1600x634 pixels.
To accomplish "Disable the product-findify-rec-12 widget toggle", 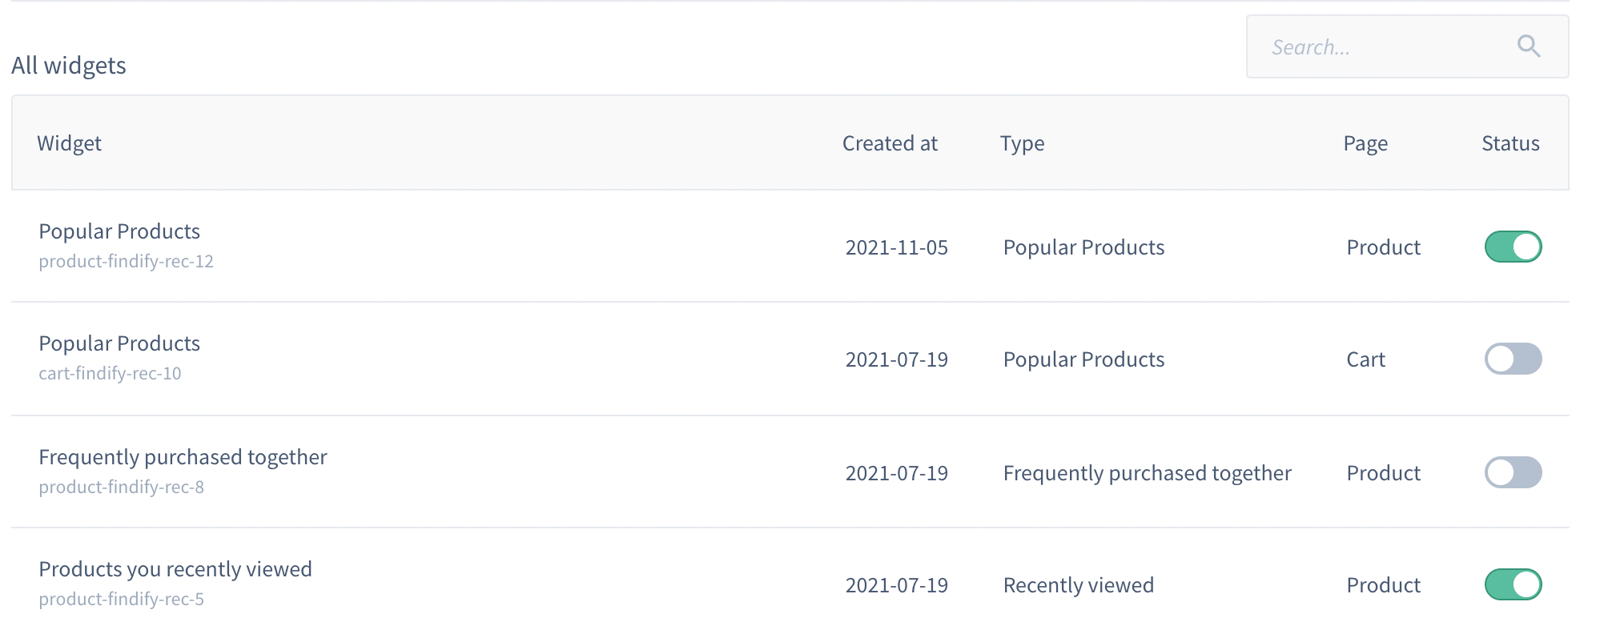I will click(1512, 247).
